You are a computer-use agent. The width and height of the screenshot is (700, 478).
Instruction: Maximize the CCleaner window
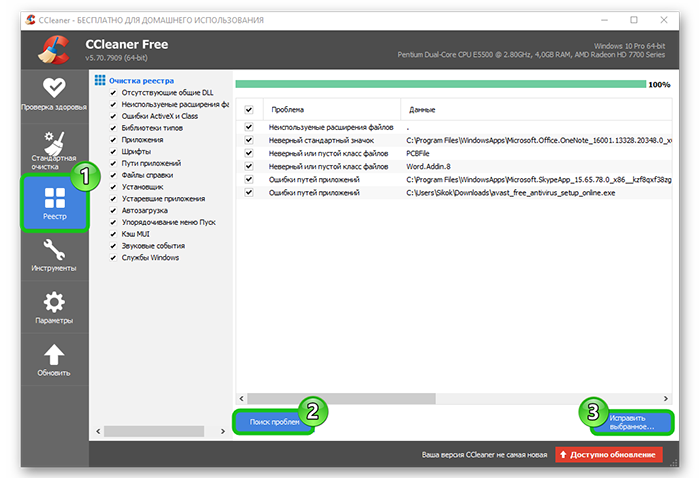[633, 20]
